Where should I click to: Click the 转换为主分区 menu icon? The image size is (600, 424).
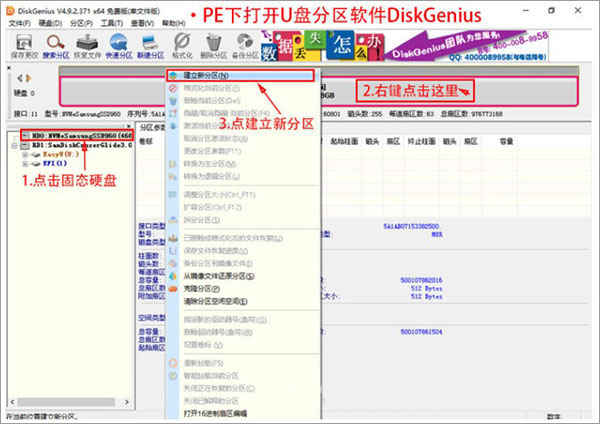click(173, 164)
